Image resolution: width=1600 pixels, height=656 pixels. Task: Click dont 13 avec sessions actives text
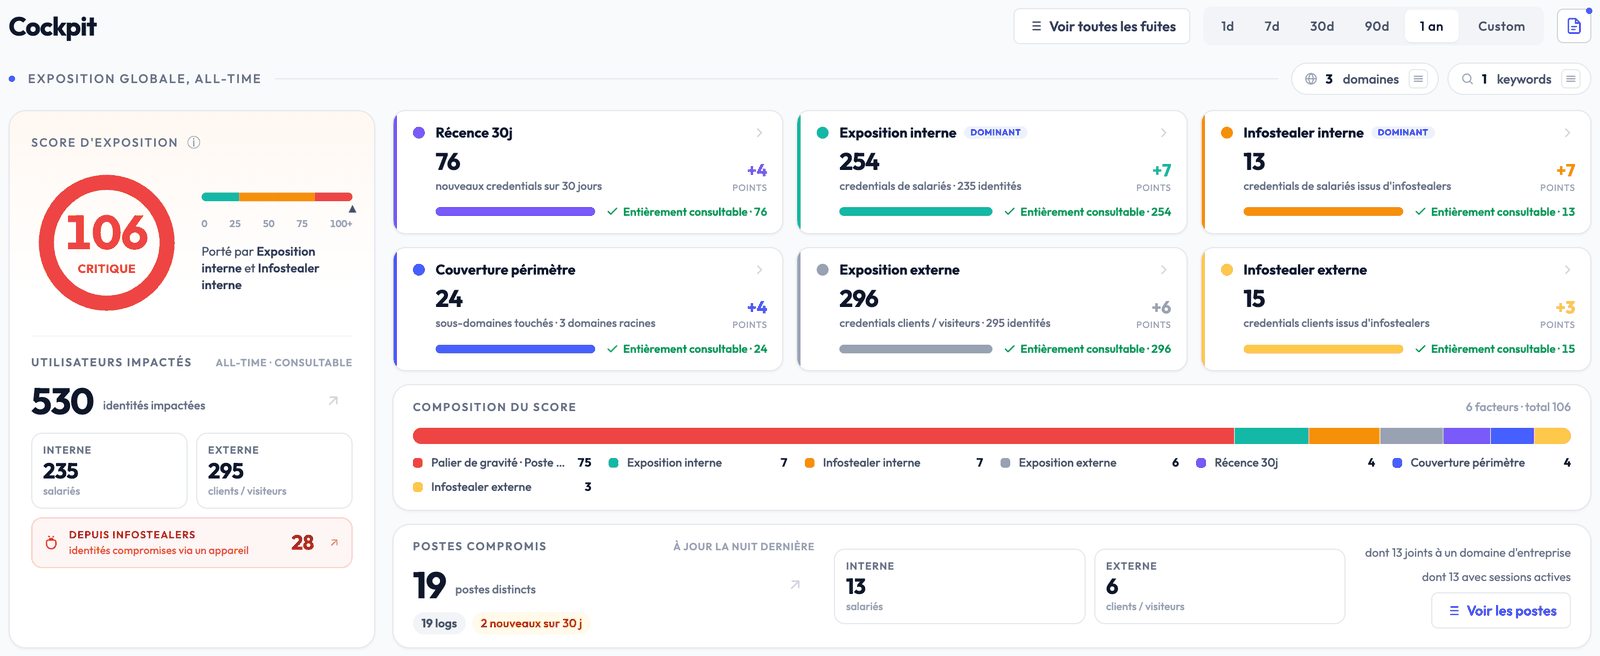(x=1496, y=577)
